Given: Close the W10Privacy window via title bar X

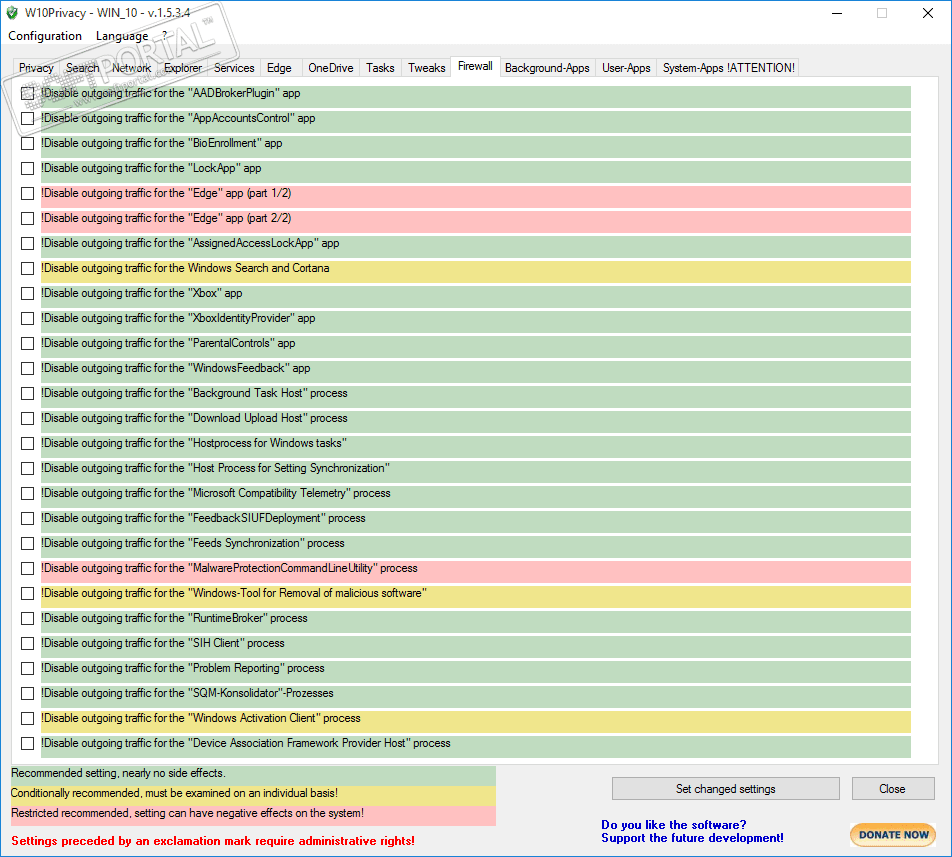Looking at the screenshot, I should click(928, 13).
